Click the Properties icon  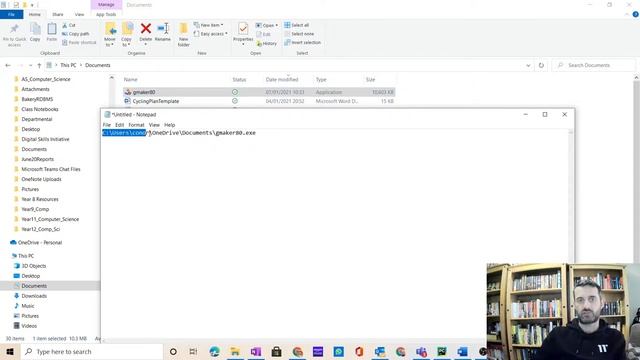pos(243,29)
